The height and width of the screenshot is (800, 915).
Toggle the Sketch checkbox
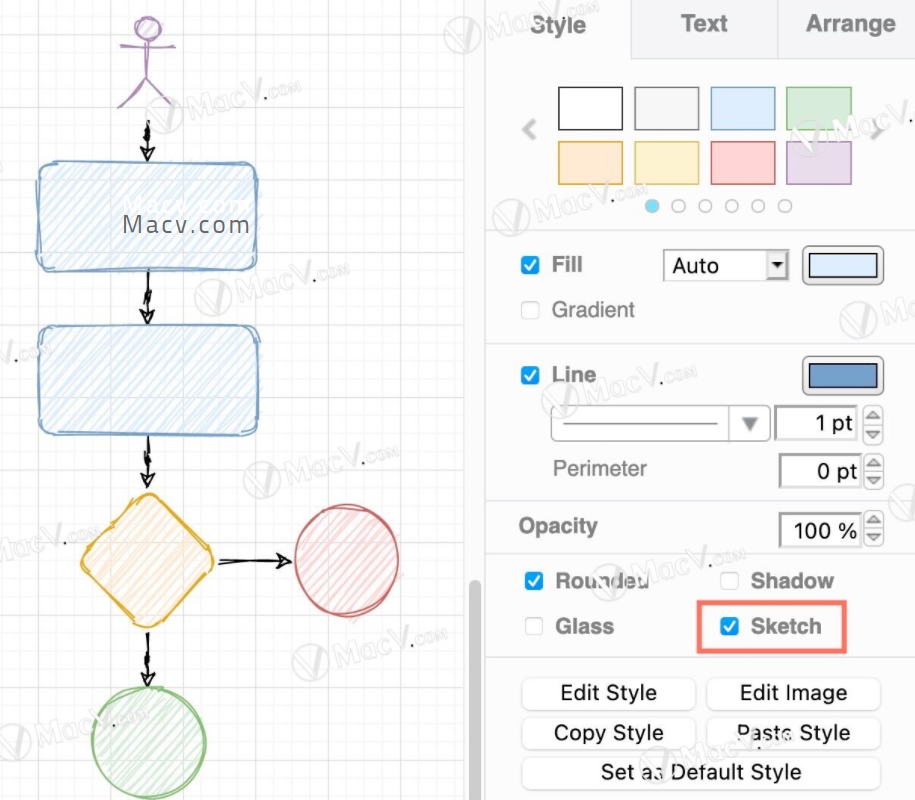coord(729,626)
